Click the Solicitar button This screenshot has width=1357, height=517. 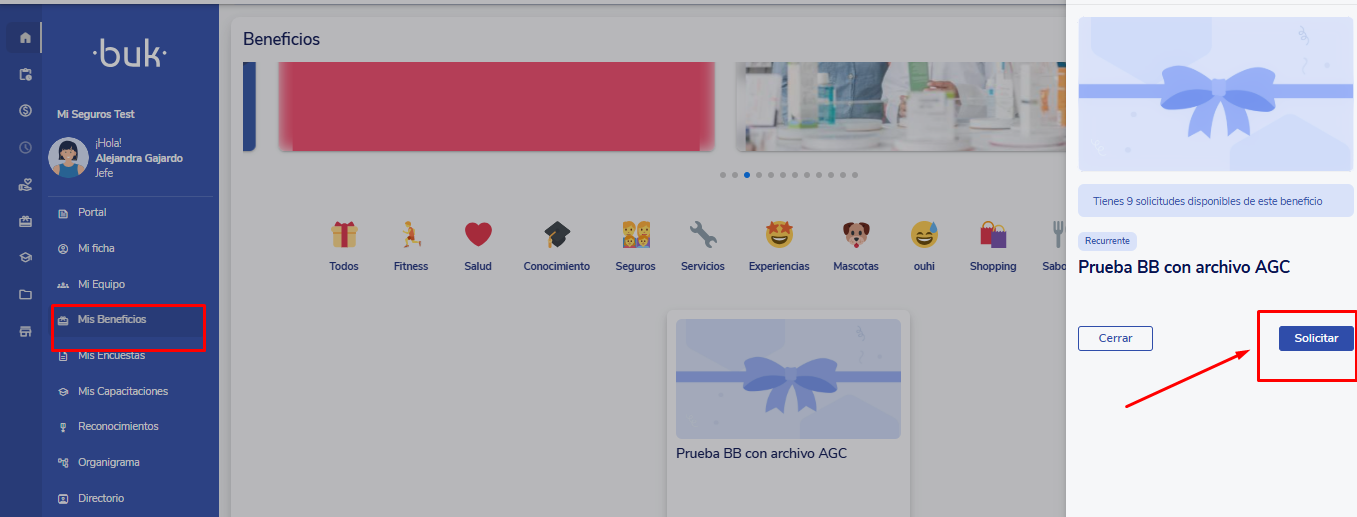point(1316,339)
